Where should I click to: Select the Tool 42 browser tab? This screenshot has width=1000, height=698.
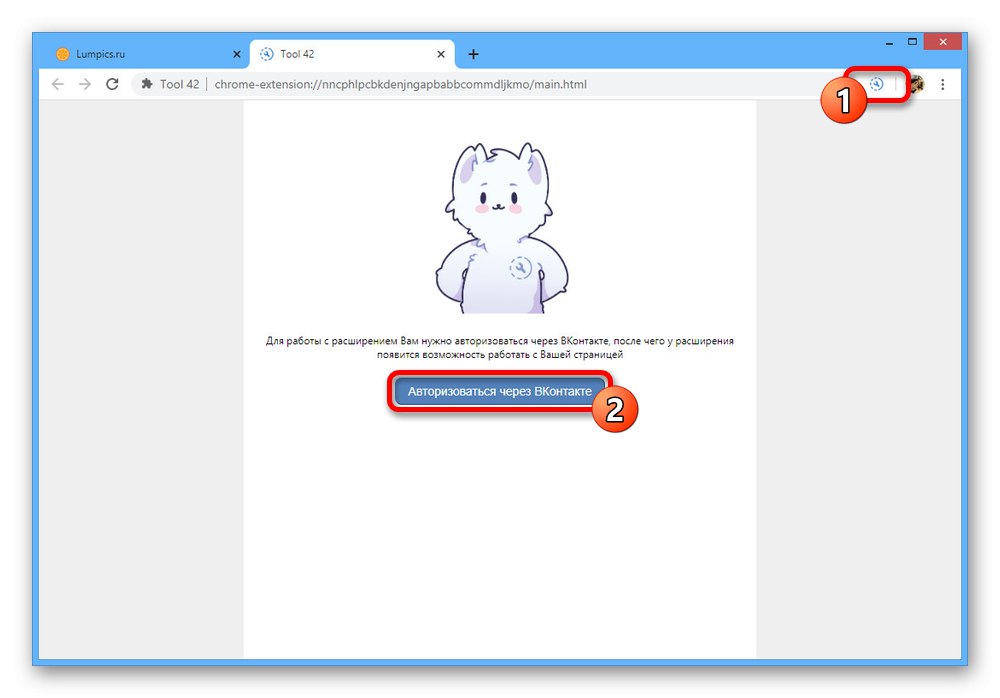(353, 54)
